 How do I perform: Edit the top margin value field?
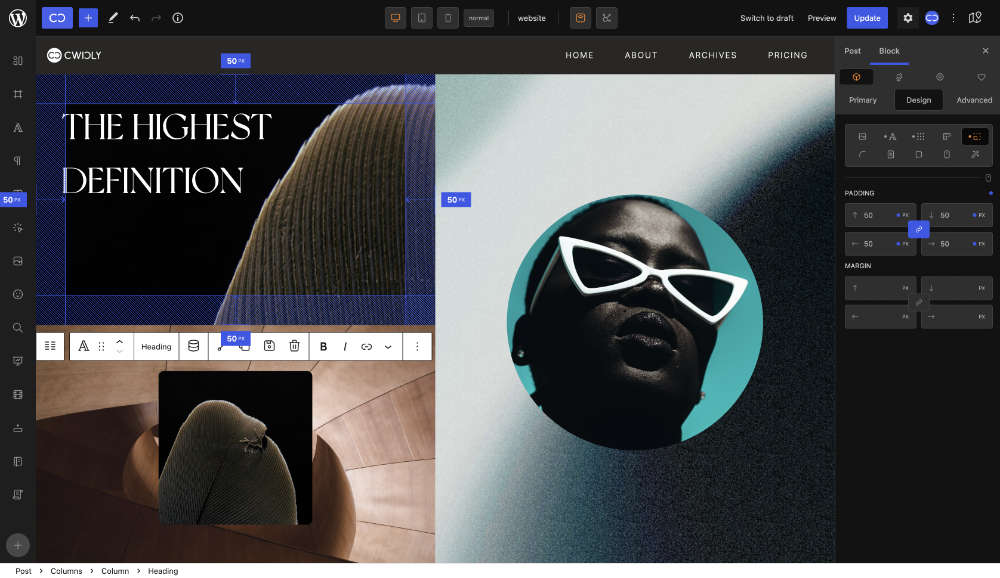pyautogui.click(x=878, y=288)
